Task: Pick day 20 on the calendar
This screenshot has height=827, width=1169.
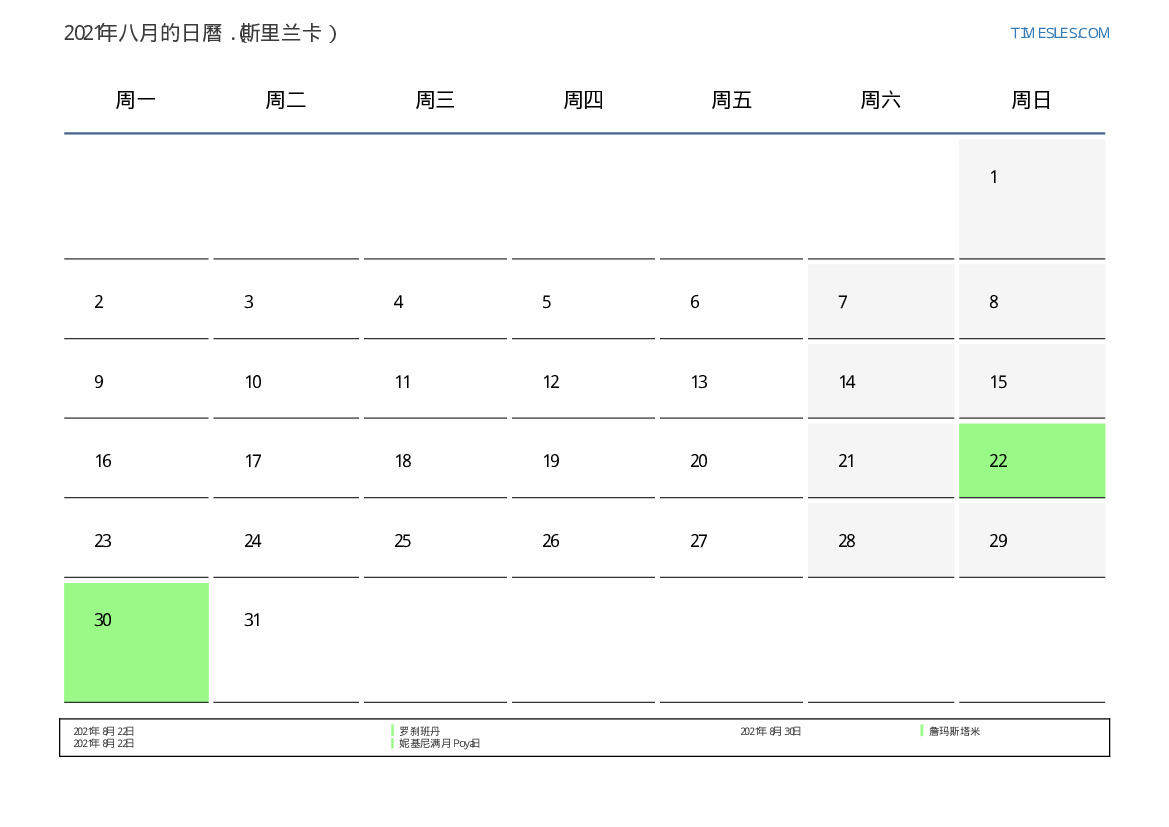Action: (x=731, y=461)
